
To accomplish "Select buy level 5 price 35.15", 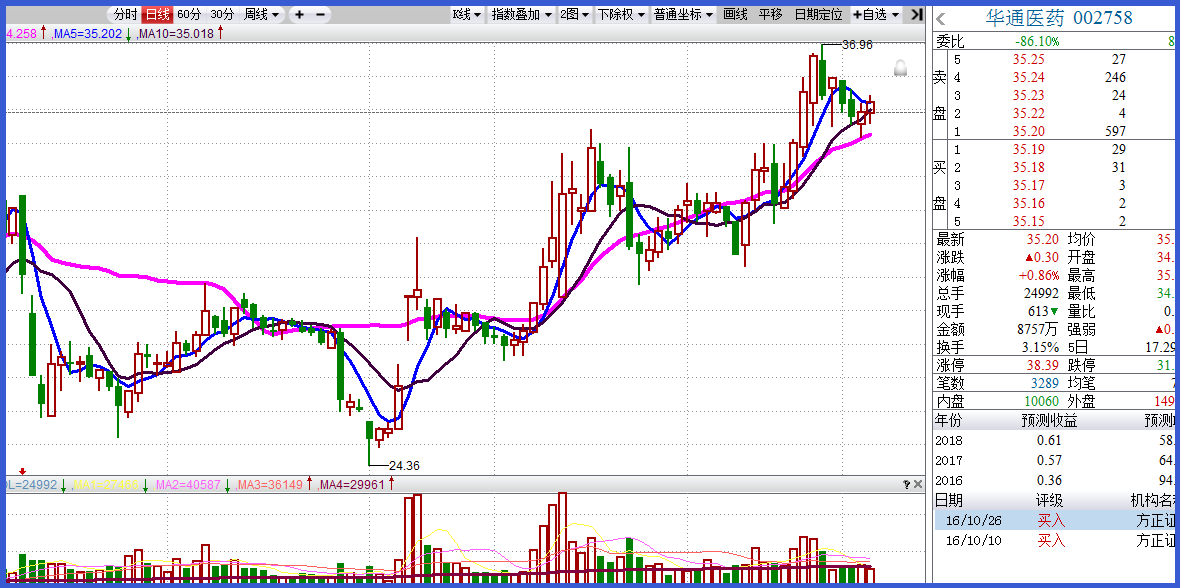I will (x=1028, y=221).
